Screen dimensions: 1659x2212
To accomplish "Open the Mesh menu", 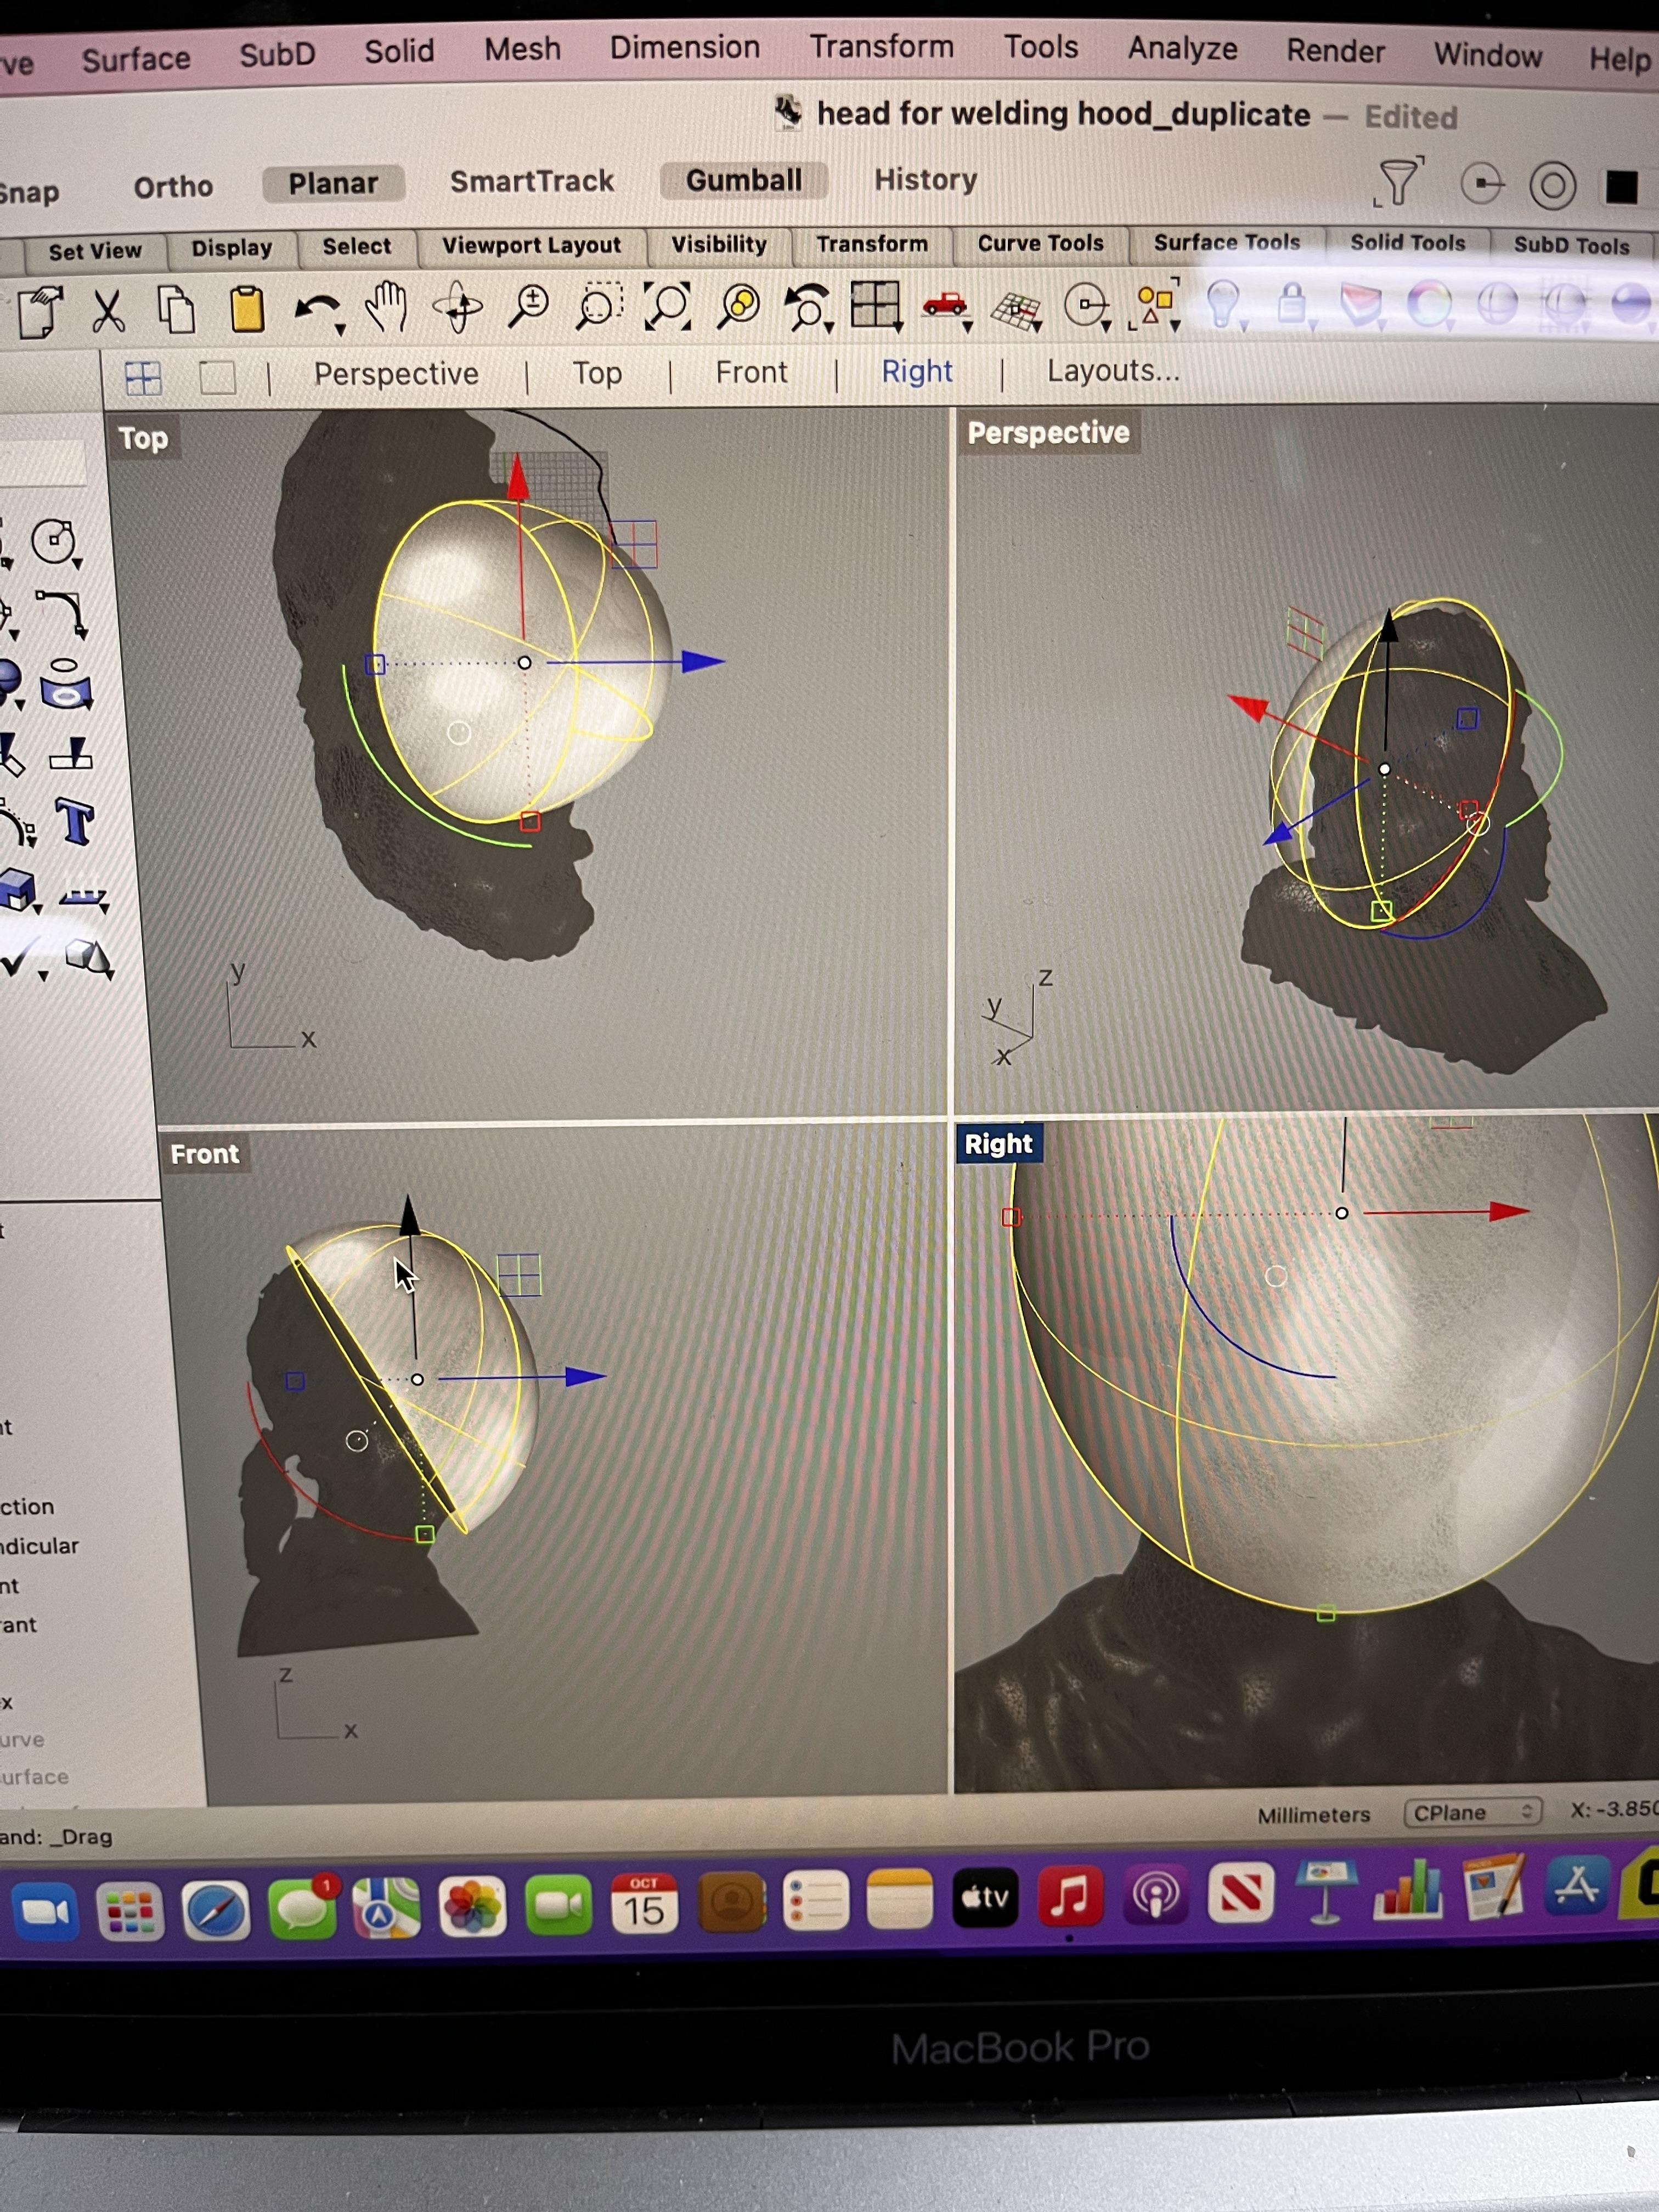I will coord(522,49).
